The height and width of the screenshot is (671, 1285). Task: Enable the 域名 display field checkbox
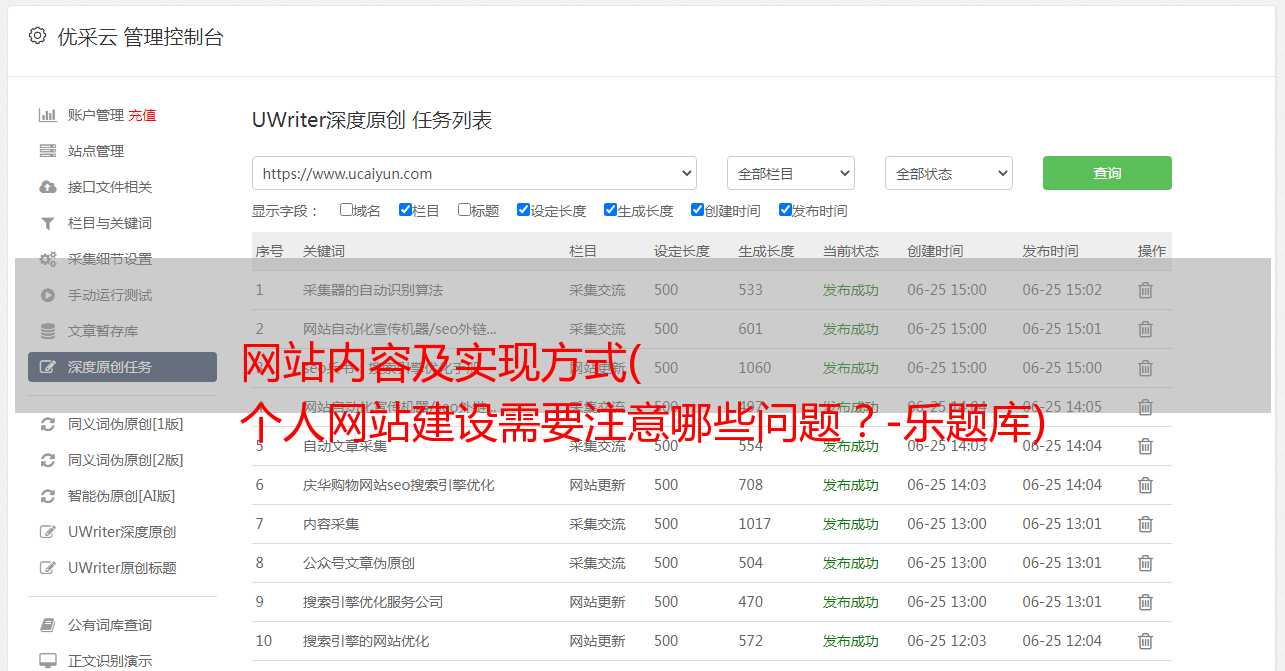[346, 210]
